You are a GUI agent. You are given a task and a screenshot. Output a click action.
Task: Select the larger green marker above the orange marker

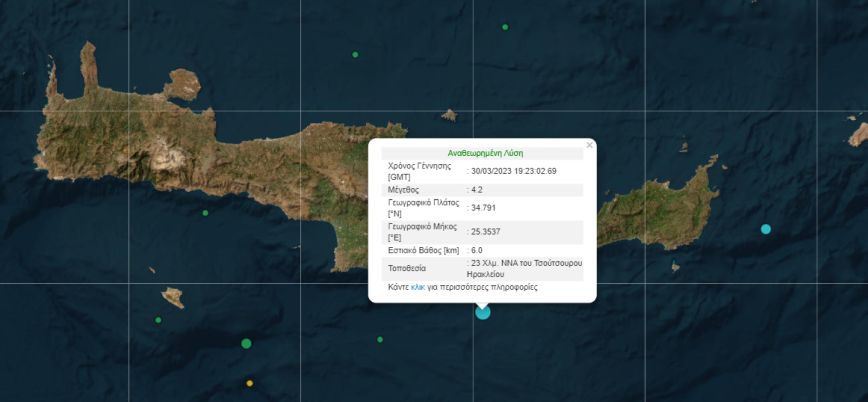coord(246,344)
